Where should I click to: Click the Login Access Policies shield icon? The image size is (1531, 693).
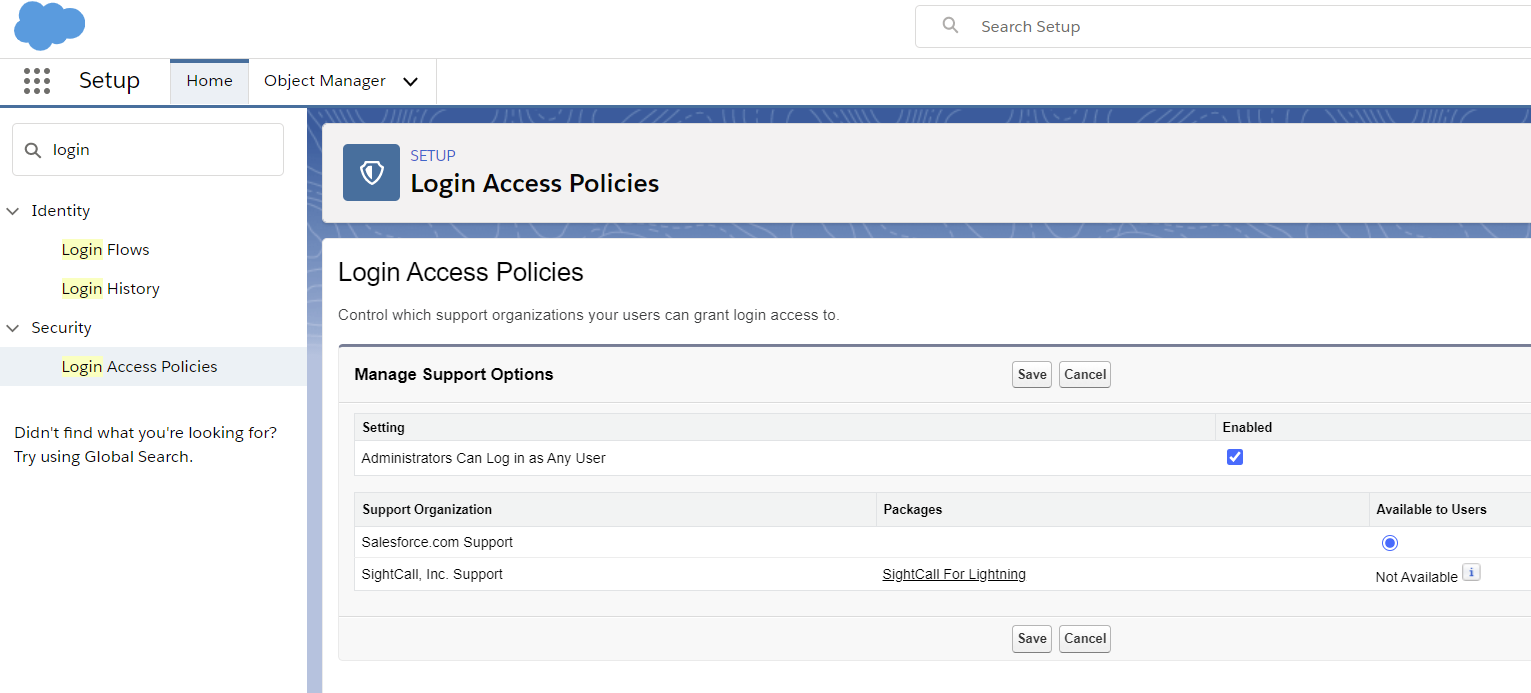click(371, 173)
